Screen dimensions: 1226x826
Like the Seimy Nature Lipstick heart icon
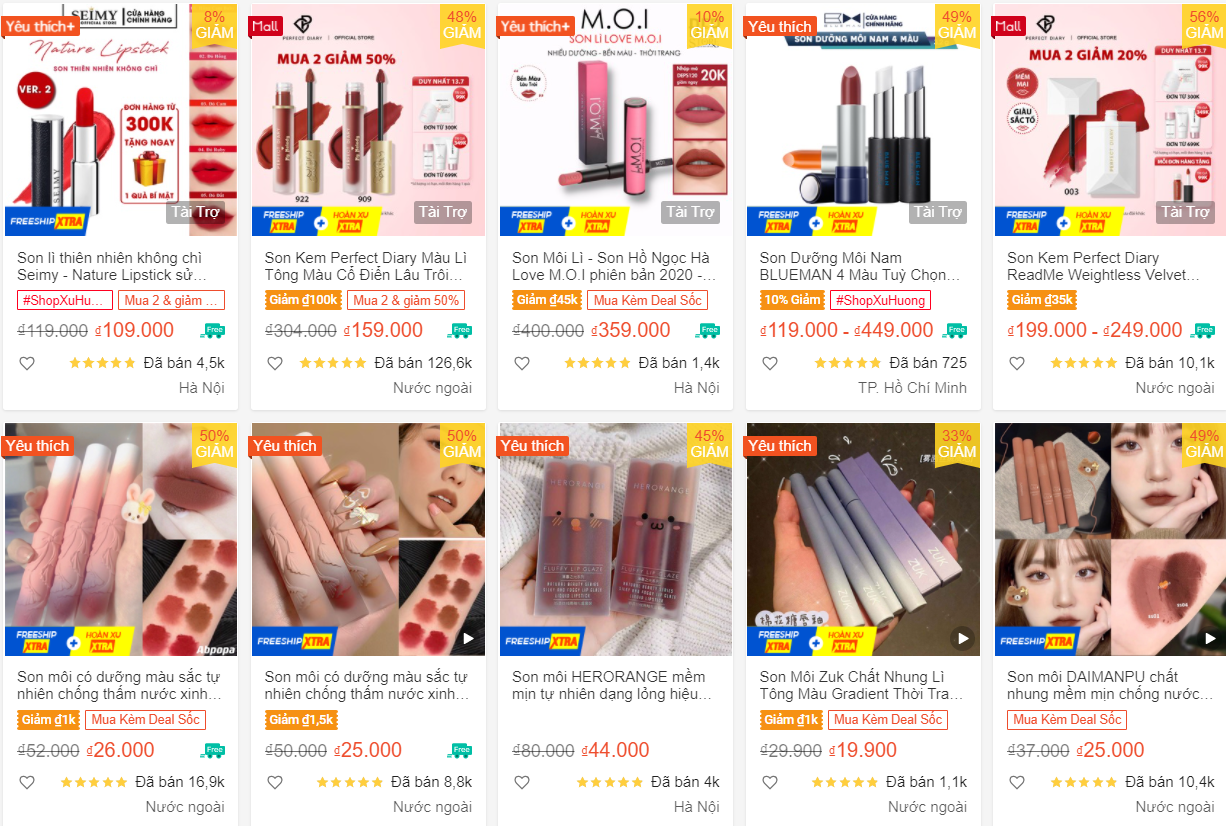(x=27, y=363)
